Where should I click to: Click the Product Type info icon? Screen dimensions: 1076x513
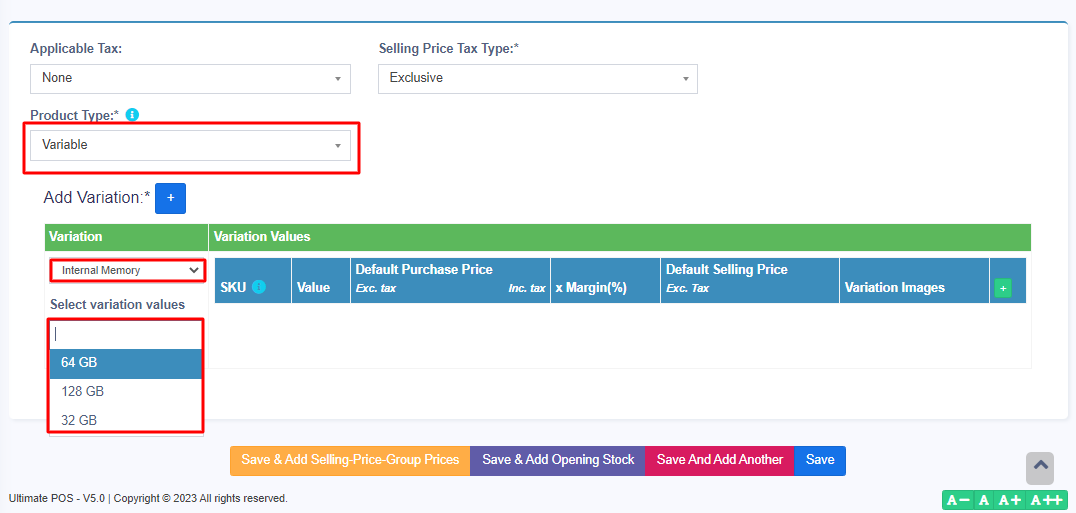[x=132, y=115]
